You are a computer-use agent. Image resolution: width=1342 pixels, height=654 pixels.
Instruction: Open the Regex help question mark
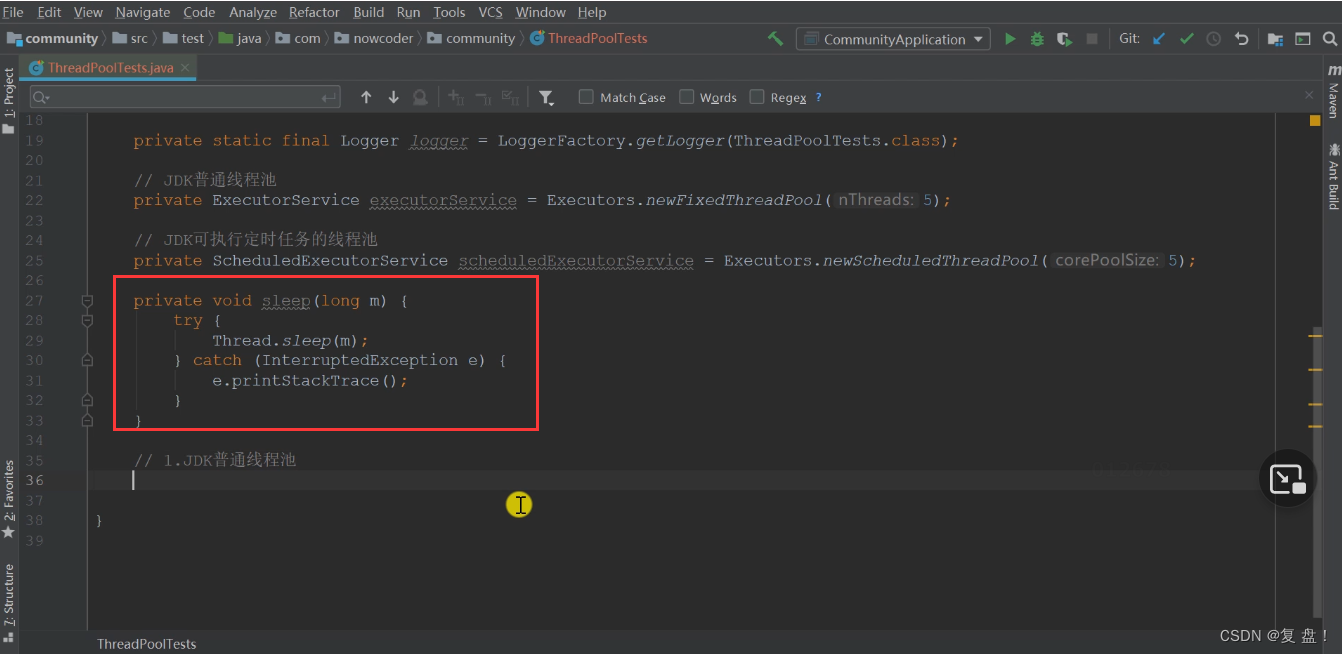(819, 97)
